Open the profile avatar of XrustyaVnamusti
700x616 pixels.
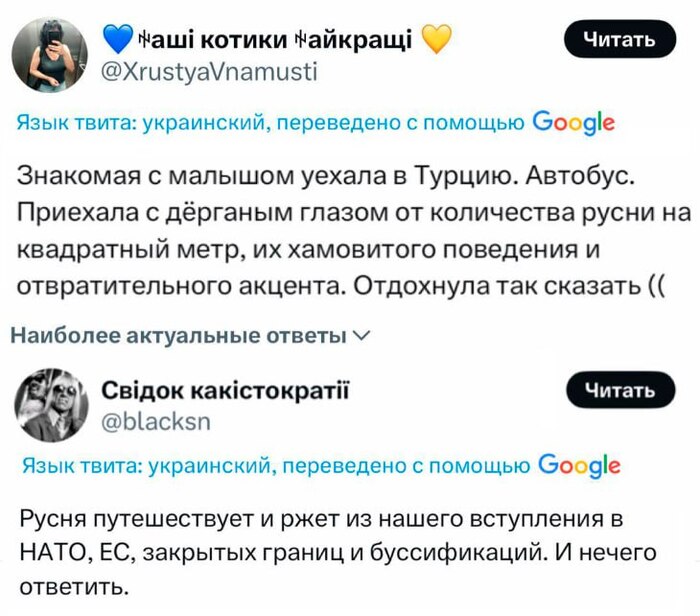coord(50,54)
